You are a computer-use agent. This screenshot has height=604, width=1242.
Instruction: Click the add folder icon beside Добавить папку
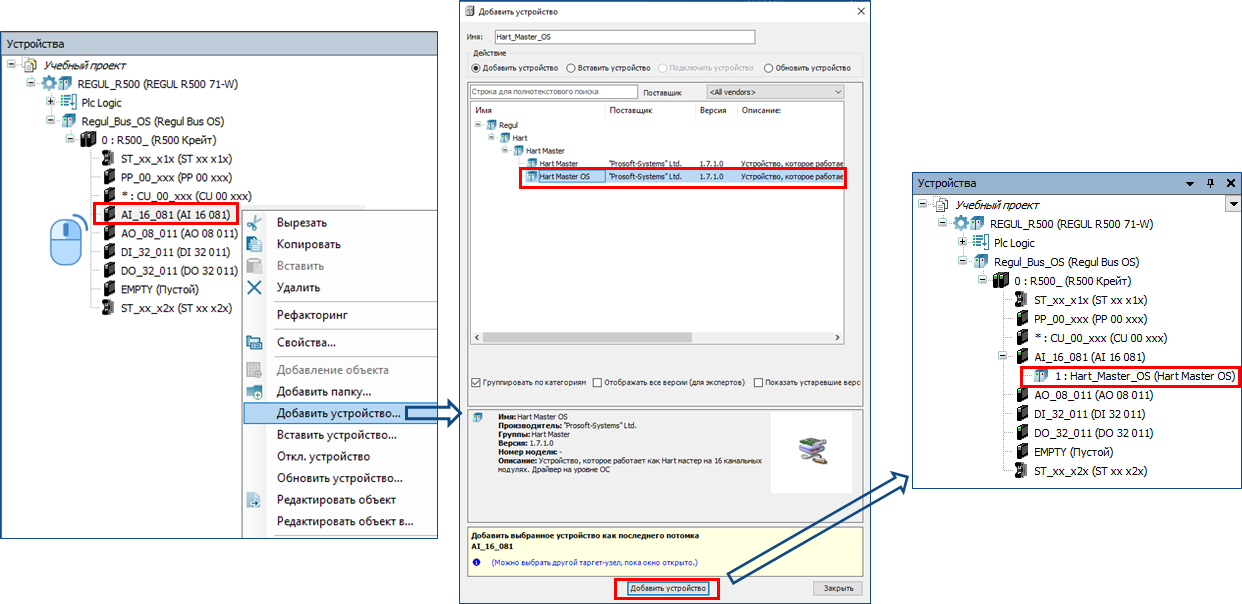point(254,391)
